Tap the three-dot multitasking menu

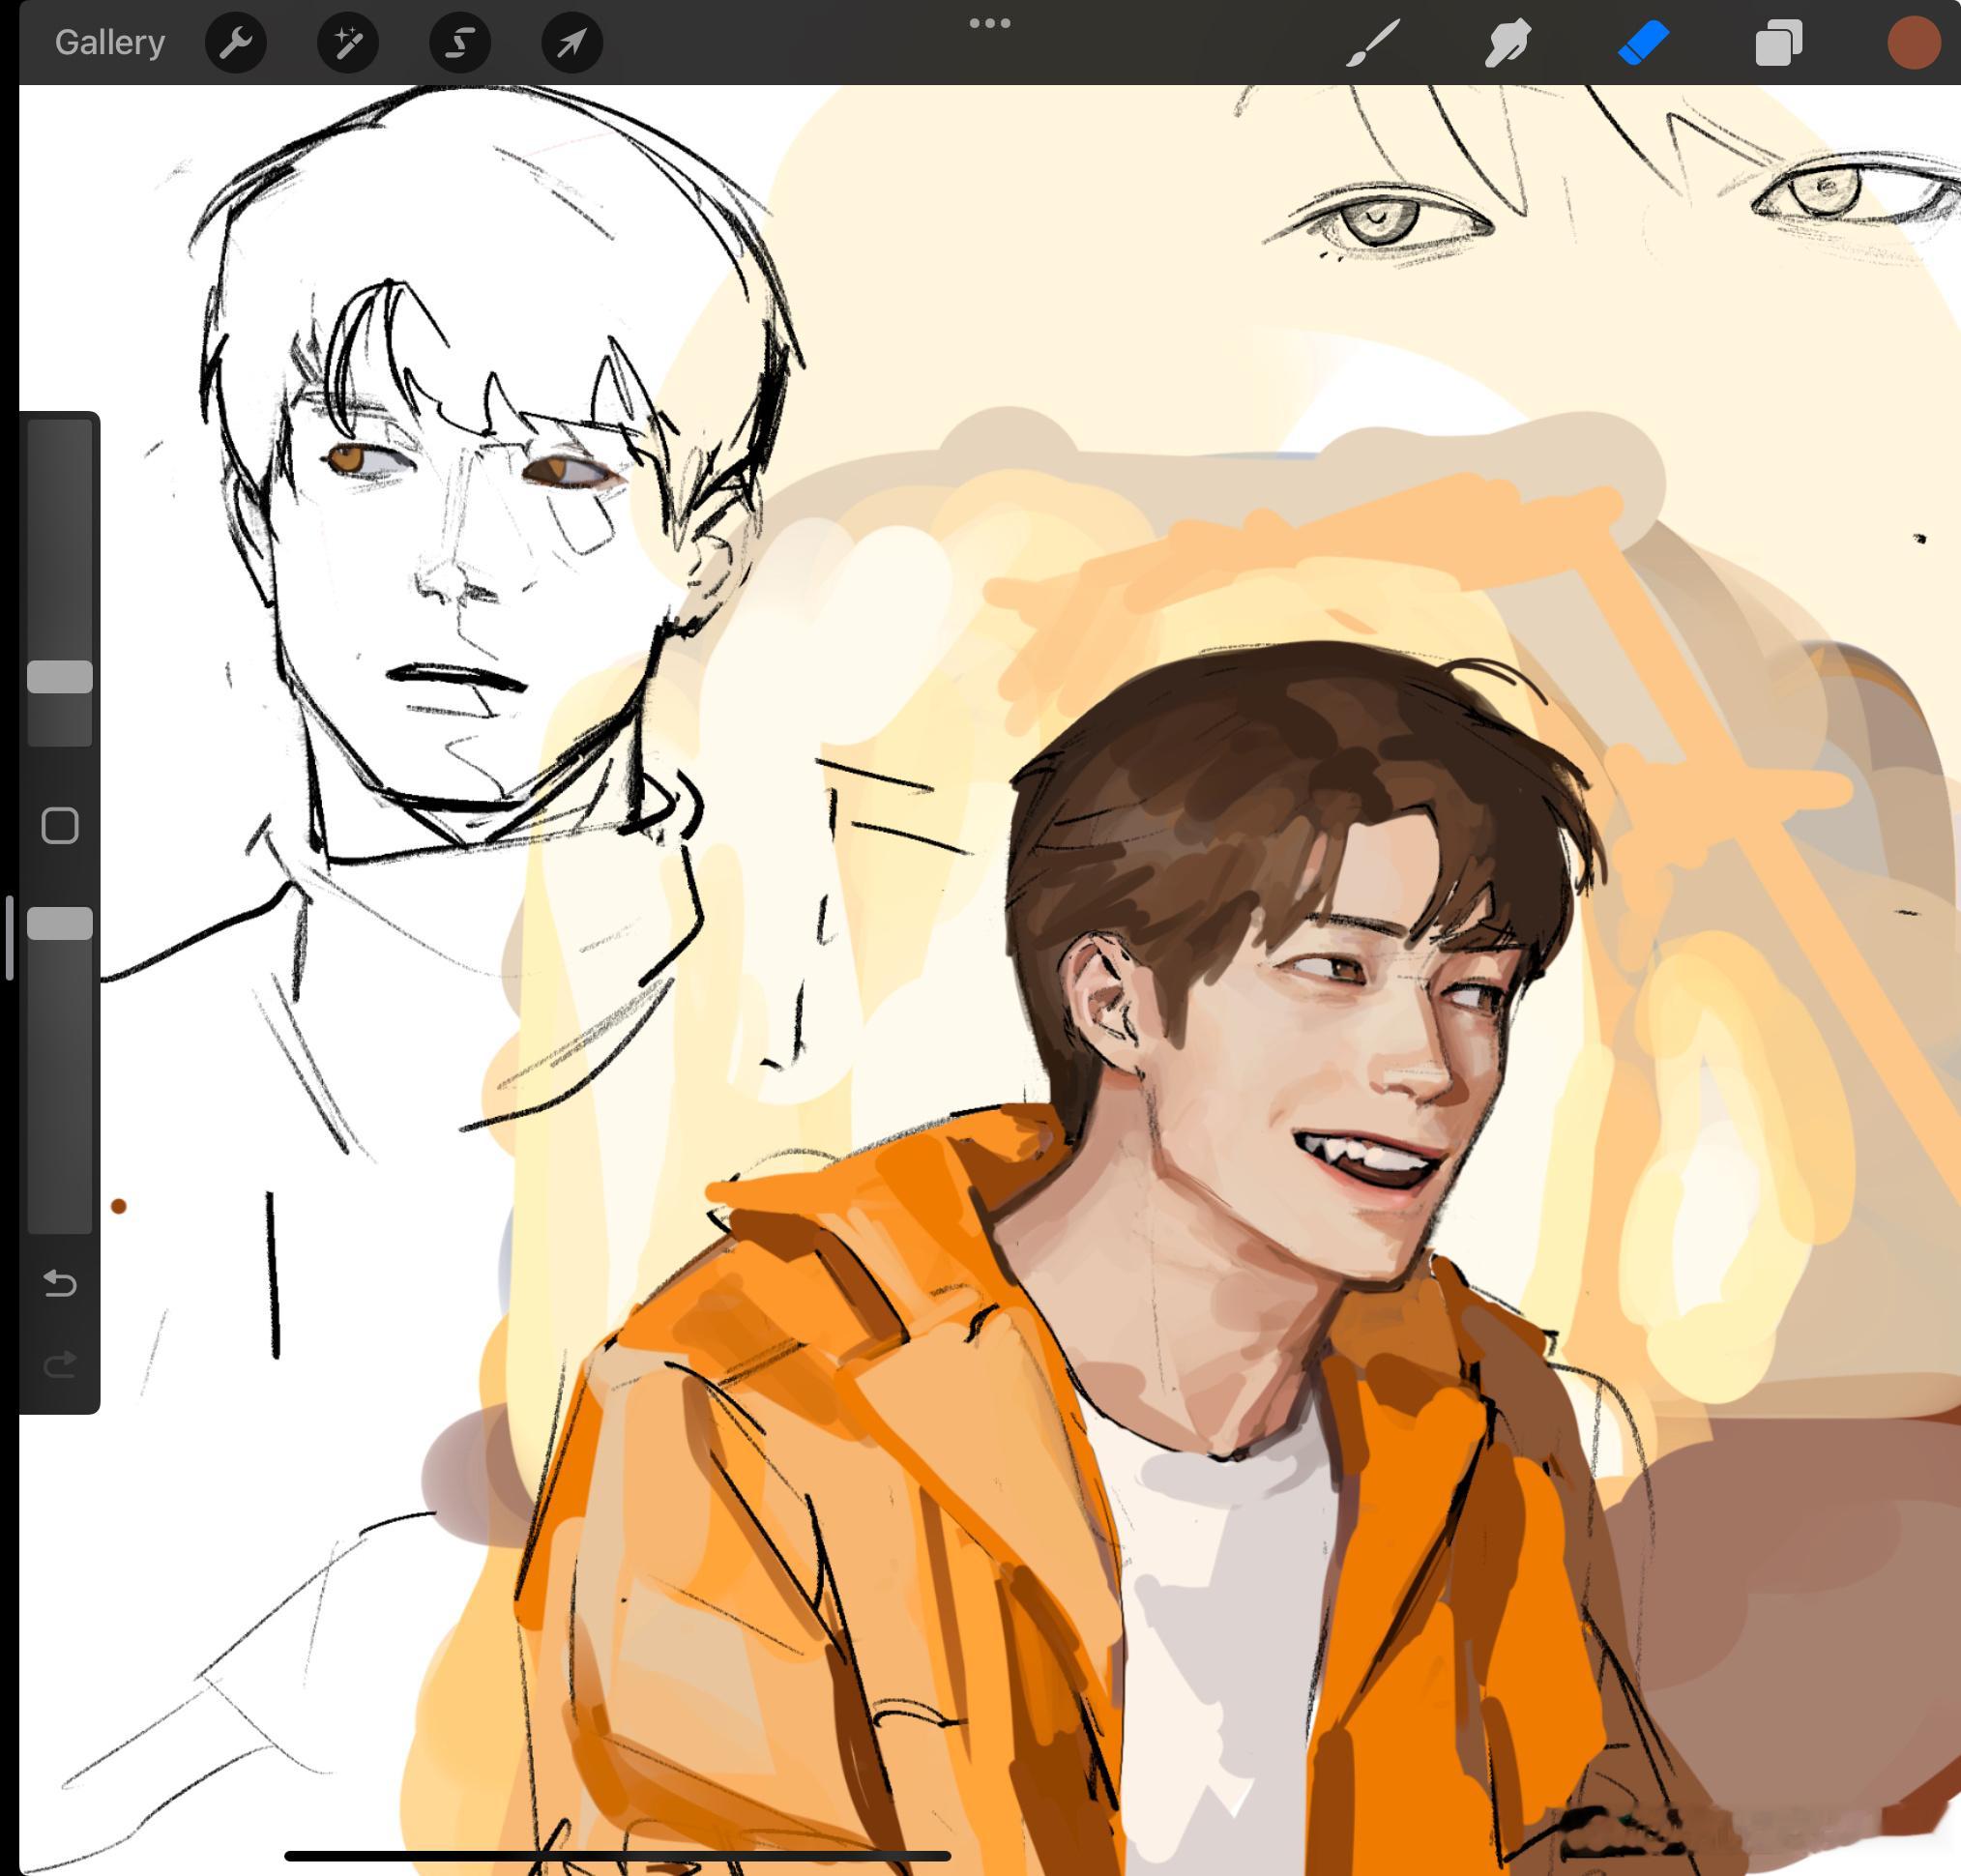tap(989, 23)
